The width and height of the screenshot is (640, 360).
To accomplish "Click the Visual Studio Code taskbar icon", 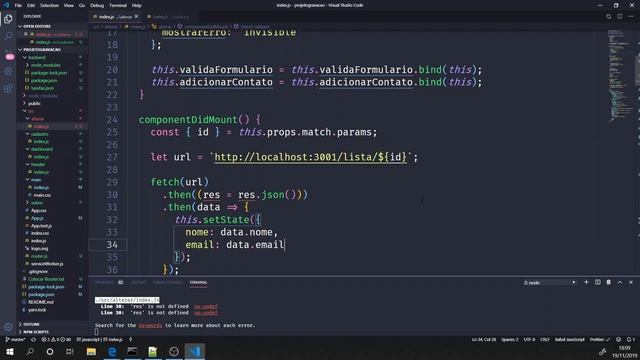I will pos(195,351).
